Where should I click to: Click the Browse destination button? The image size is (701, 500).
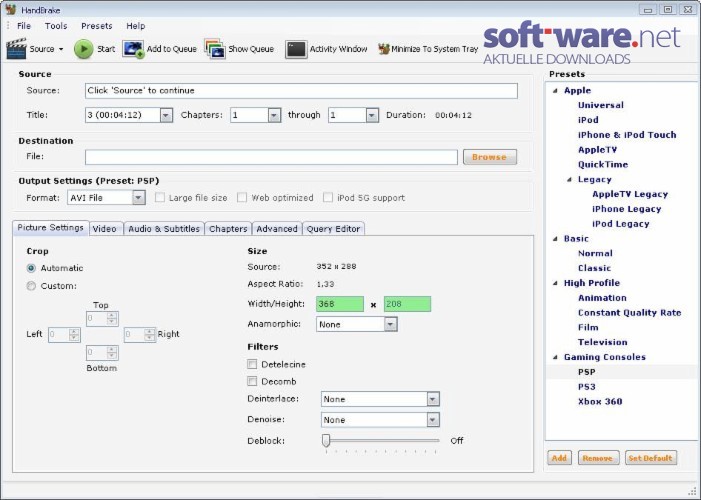click(490, 157)
